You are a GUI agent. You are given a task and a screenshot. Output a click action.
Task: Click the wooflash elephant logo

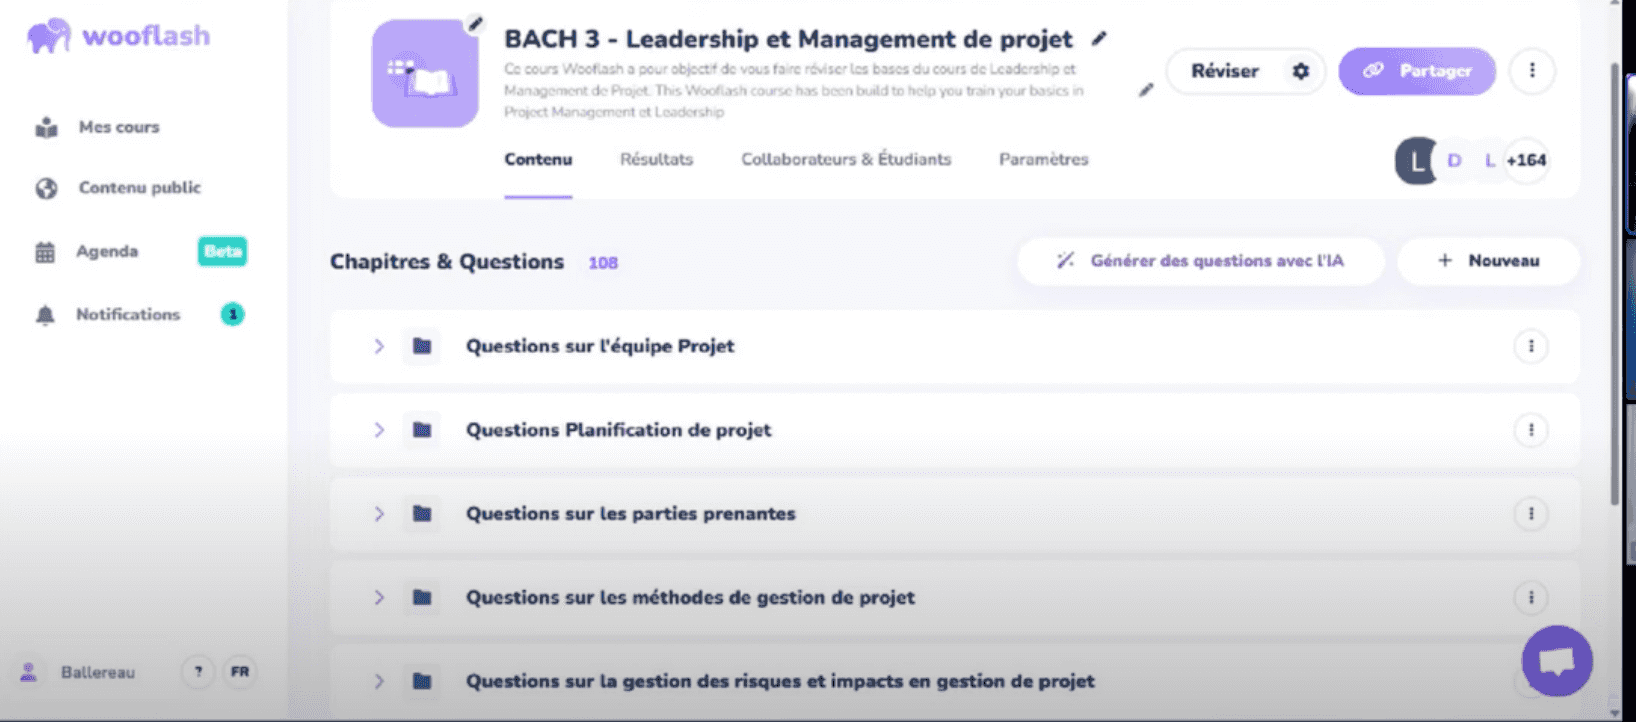pos(48,36)
